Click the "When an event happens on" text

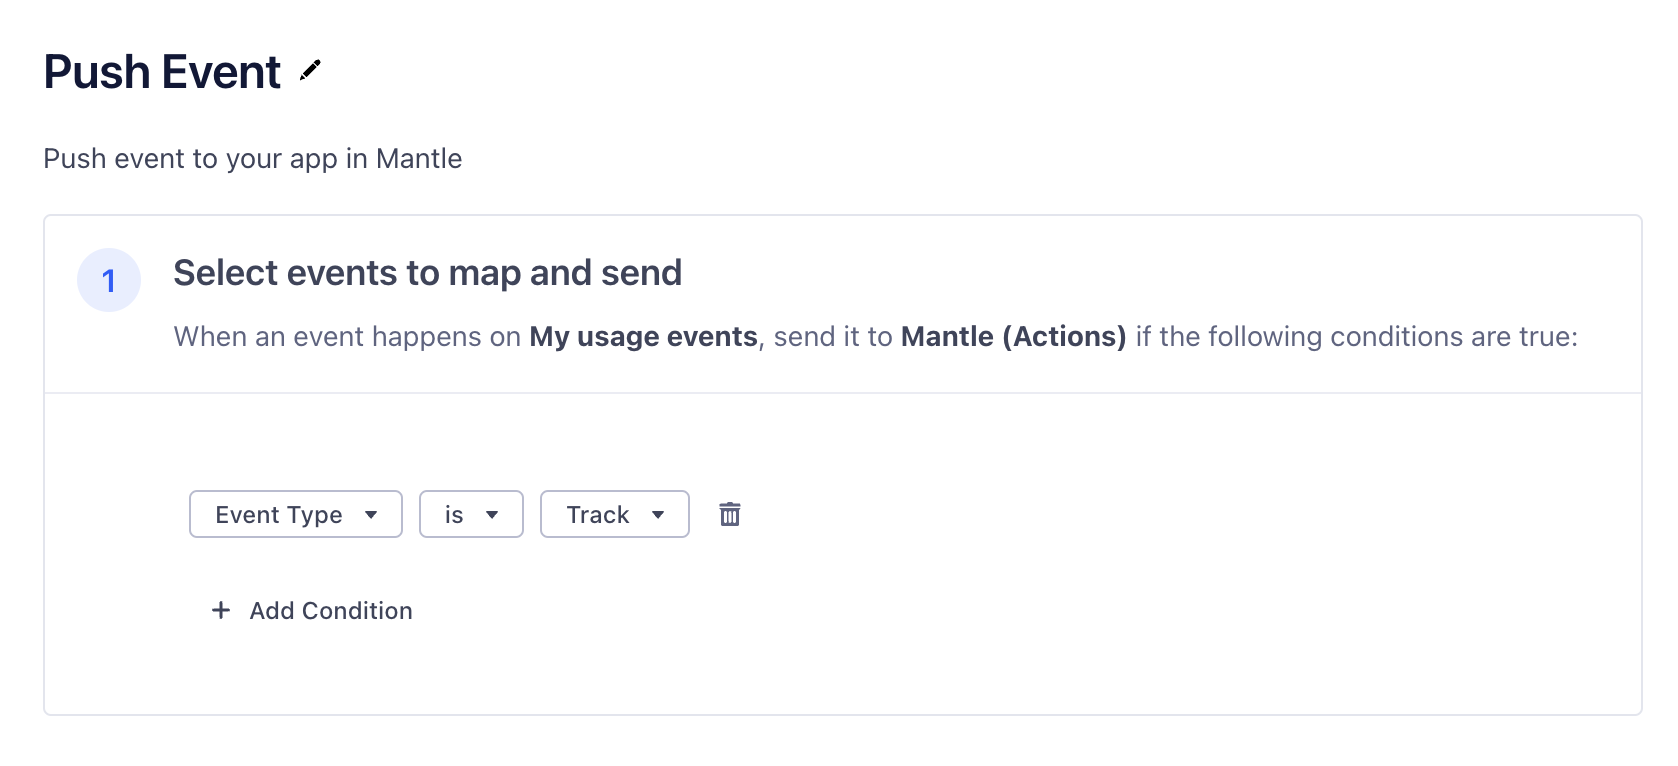pos(347,337)
